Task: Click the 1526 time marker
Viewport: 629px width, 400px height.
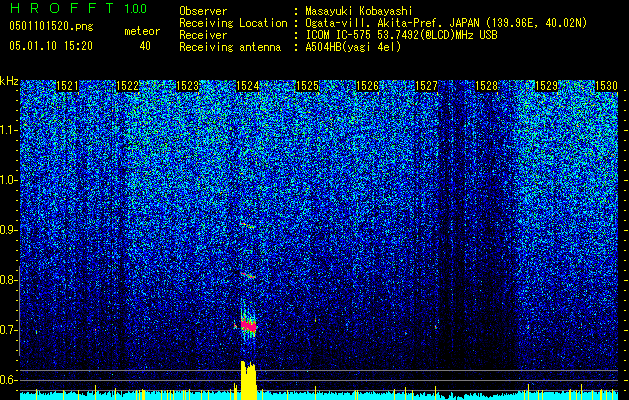Action: 367,86
